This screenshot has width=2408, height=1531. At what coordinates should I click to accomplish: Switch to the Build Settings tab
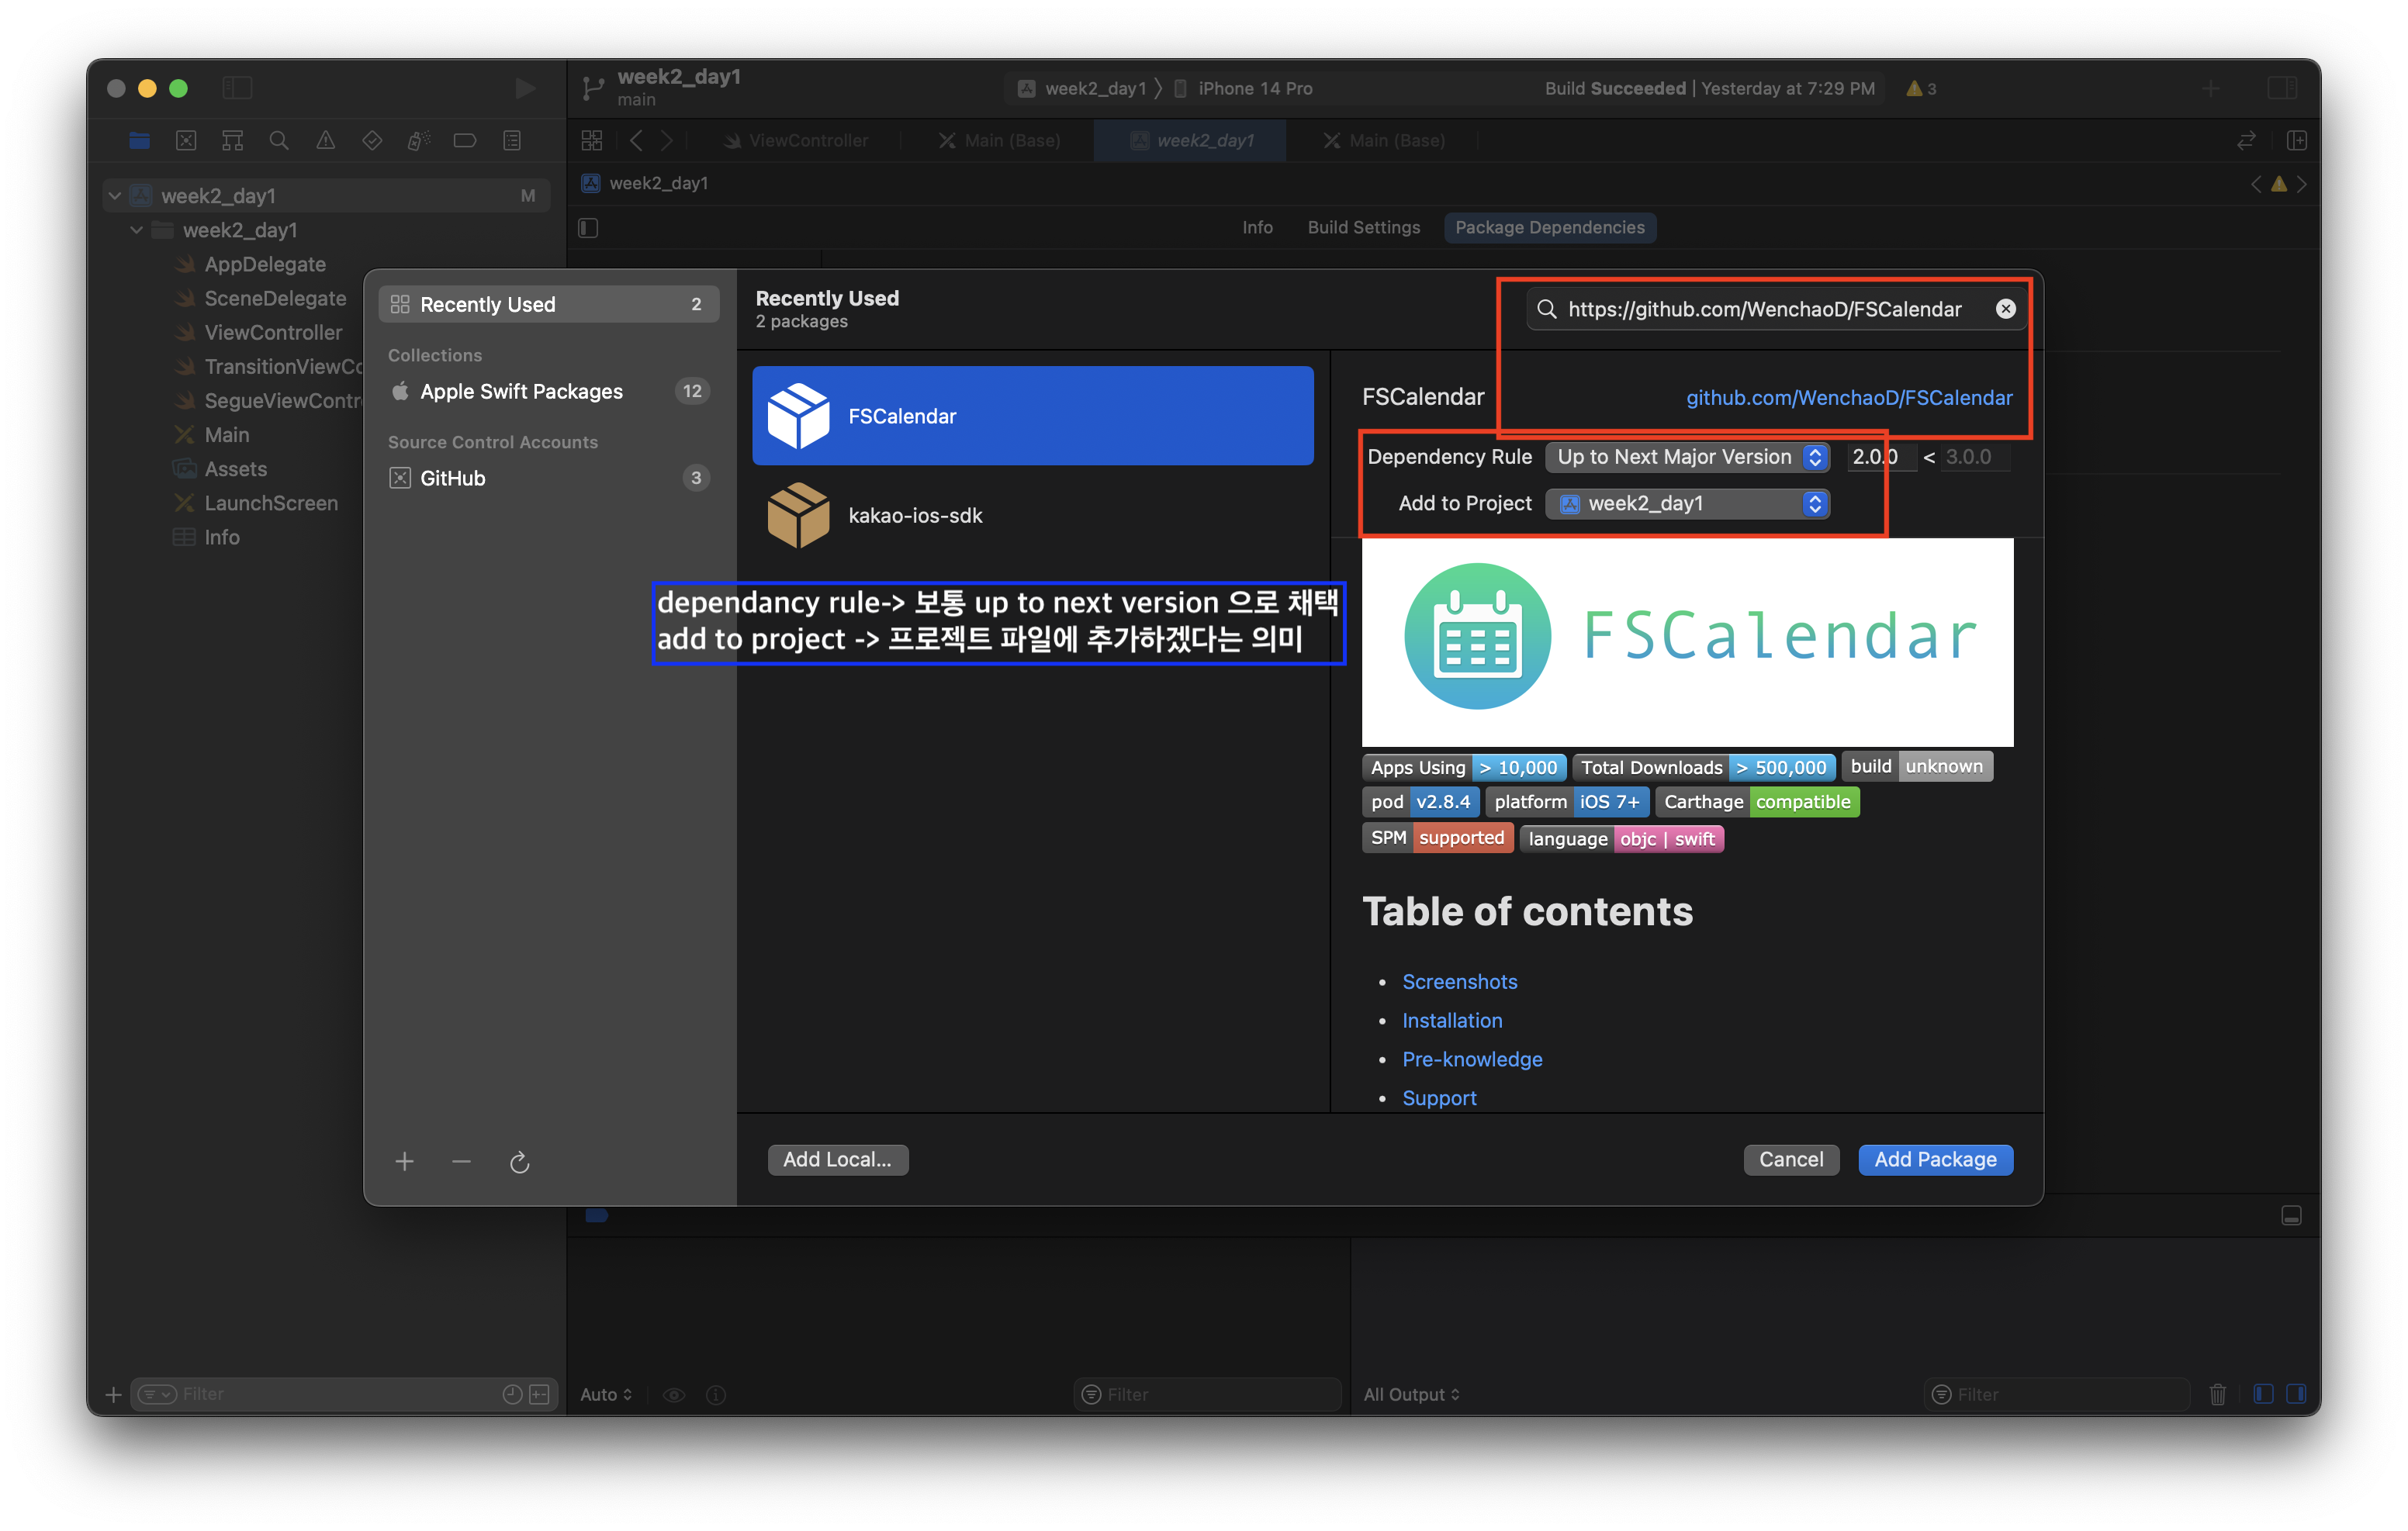tap(1363, 228)
